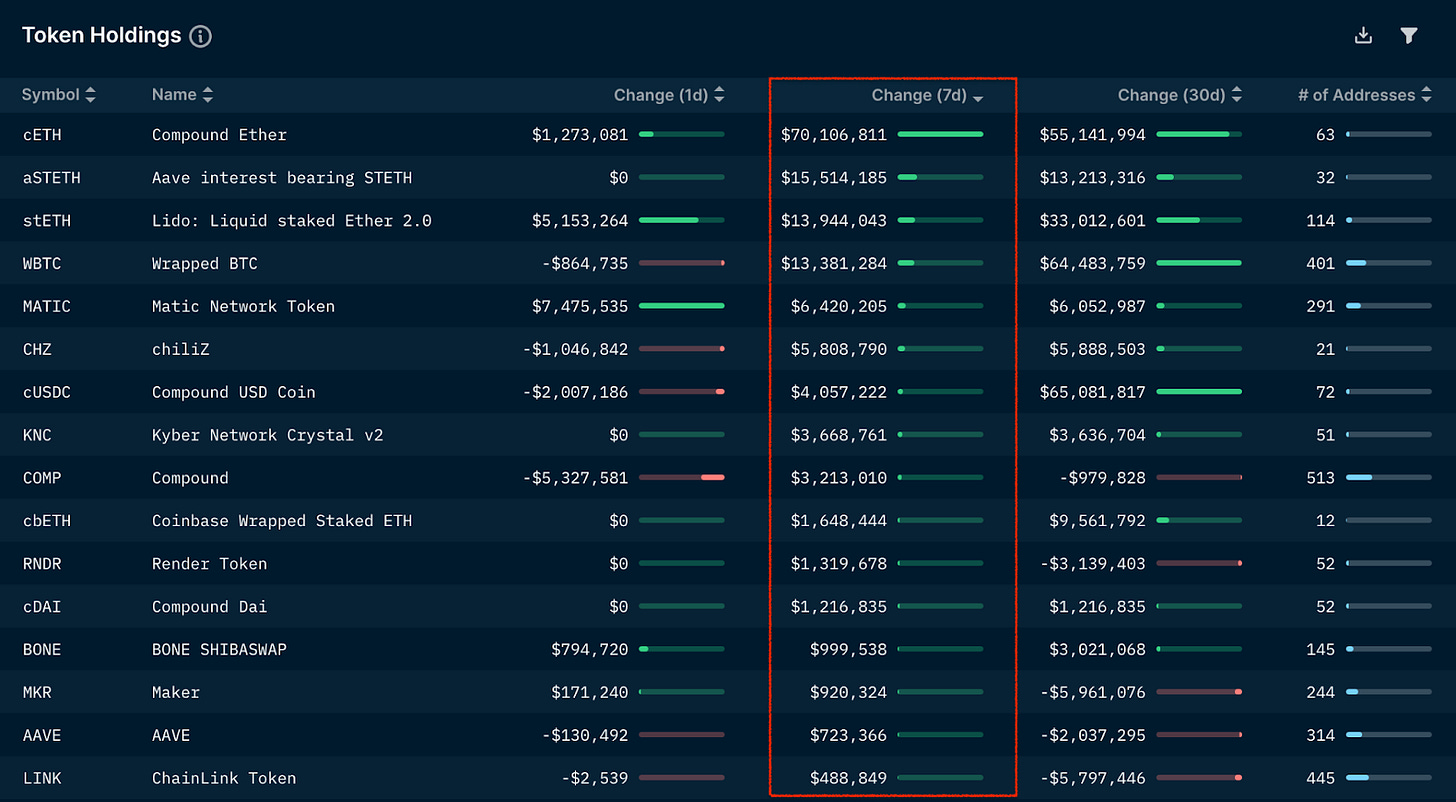Screen dimensions: 1456x802
Task: Click the $65,081,817 30d change value
Action: pyautogui.click(x=1093, y=393)
